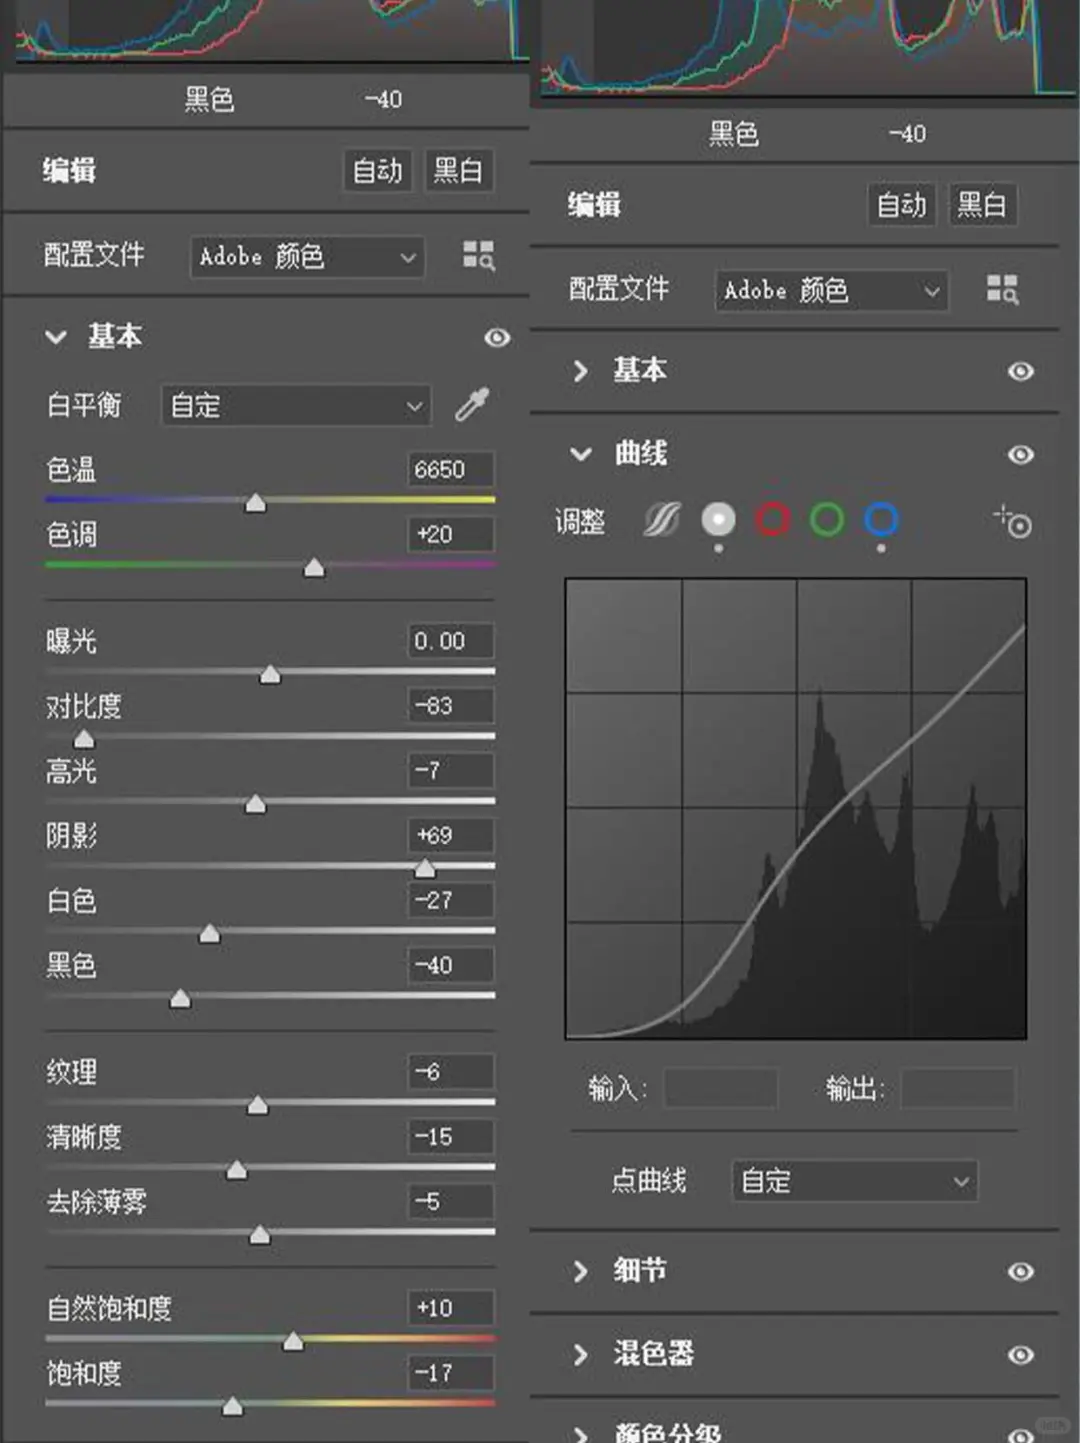Select the white point curve channel
Viewport: 1080px width, 1443px height.
tap(718, 520)
